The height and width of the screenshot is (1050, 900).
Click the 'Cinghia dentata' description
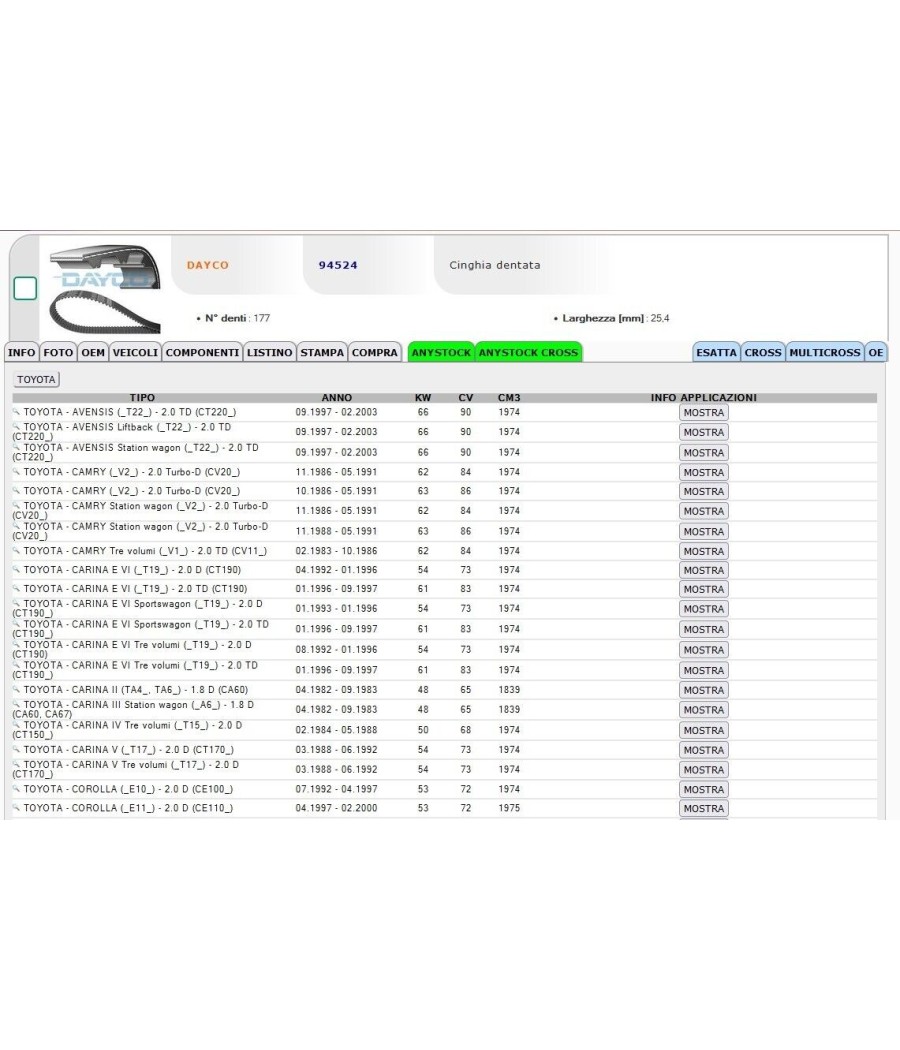[495, 265]
